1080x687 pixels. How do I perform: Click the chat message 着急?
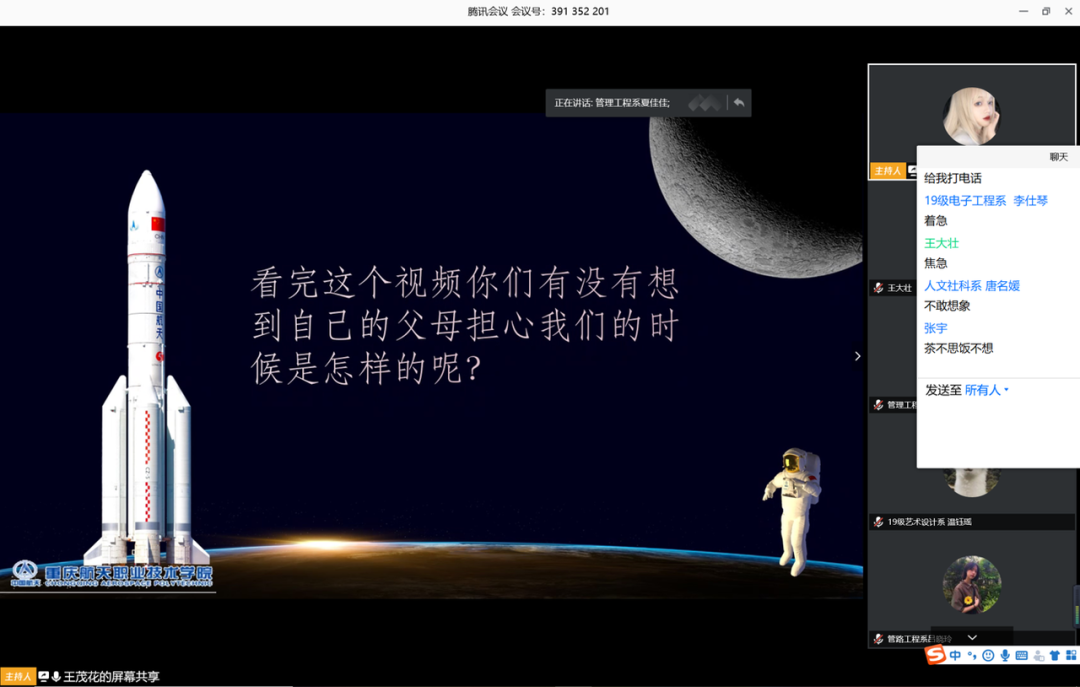coord(935,221)
